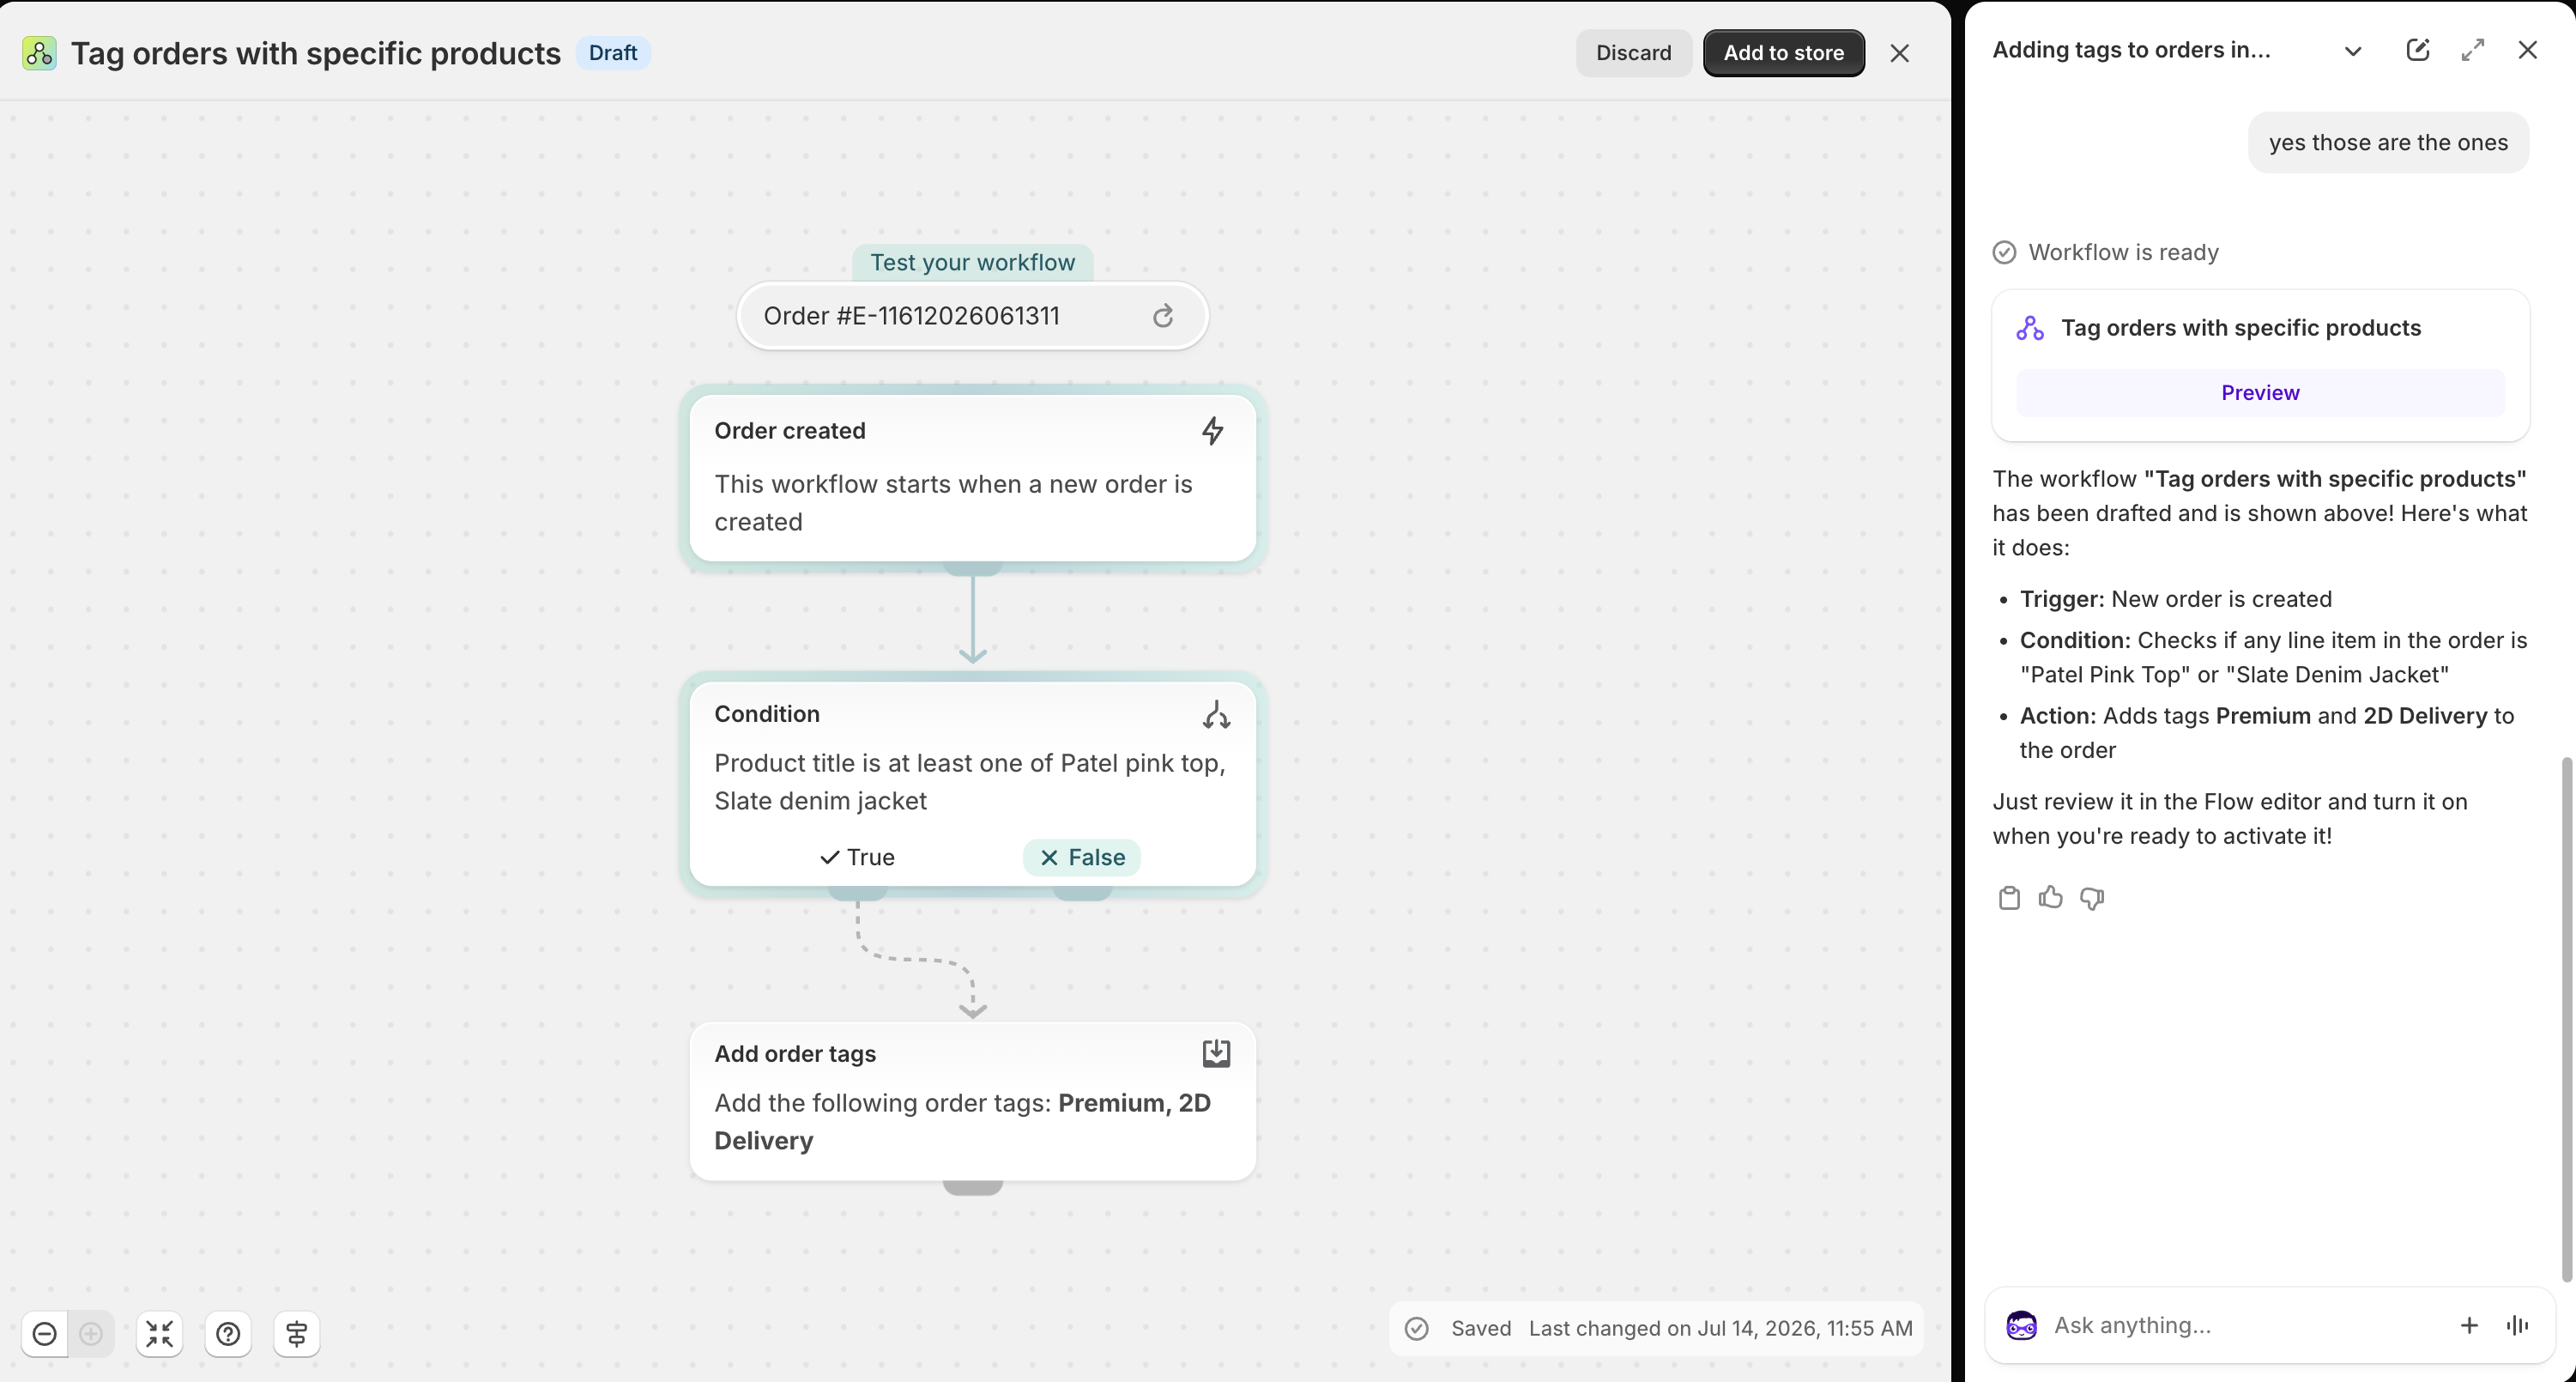This screenshot has height=1382, width=2576.
Task: Click the Test your workflow label
Action: [x=972, y=262]
